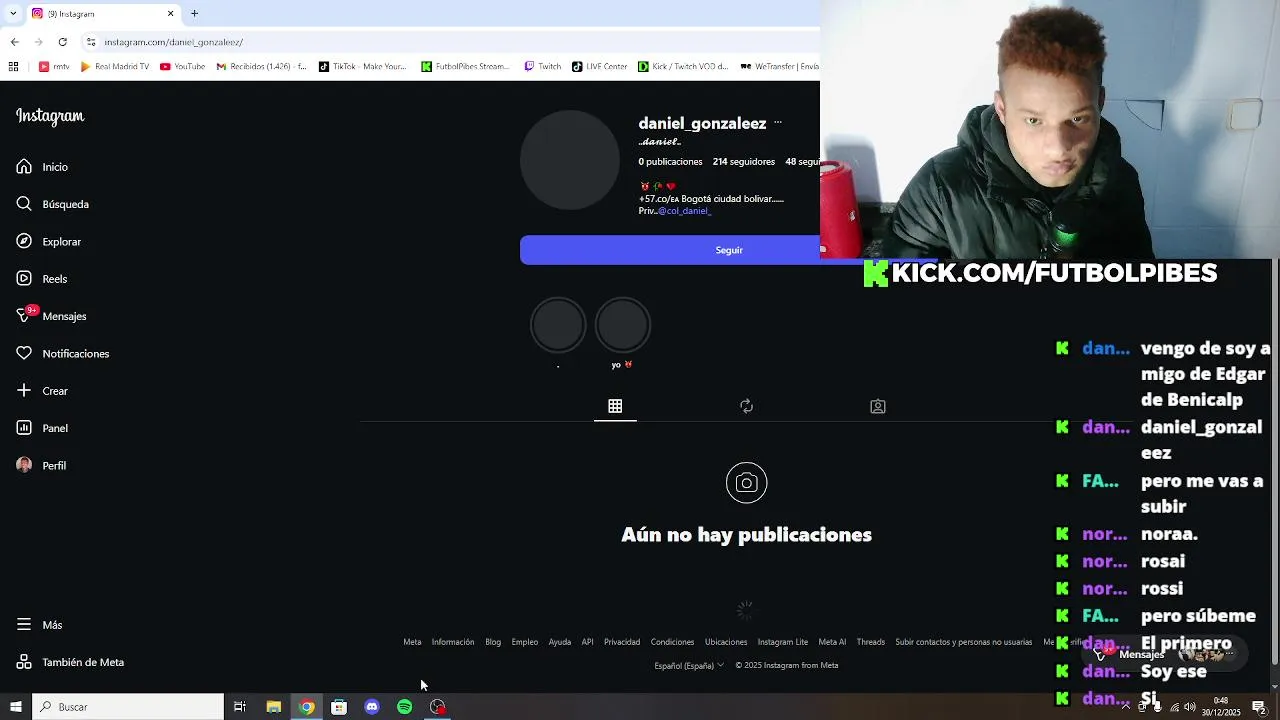The image size is (1280, 720).
Task: Open Explorar compass in sidebar
Action: pyautogui.click(x=48, y=242)
